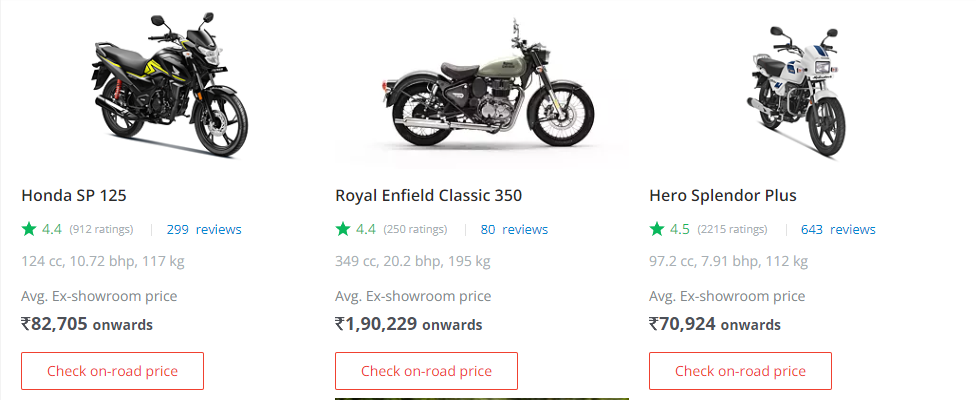976x400 pixels.
Task: View the 80 reviews for Royal Enfield
Action: (514, 229)
